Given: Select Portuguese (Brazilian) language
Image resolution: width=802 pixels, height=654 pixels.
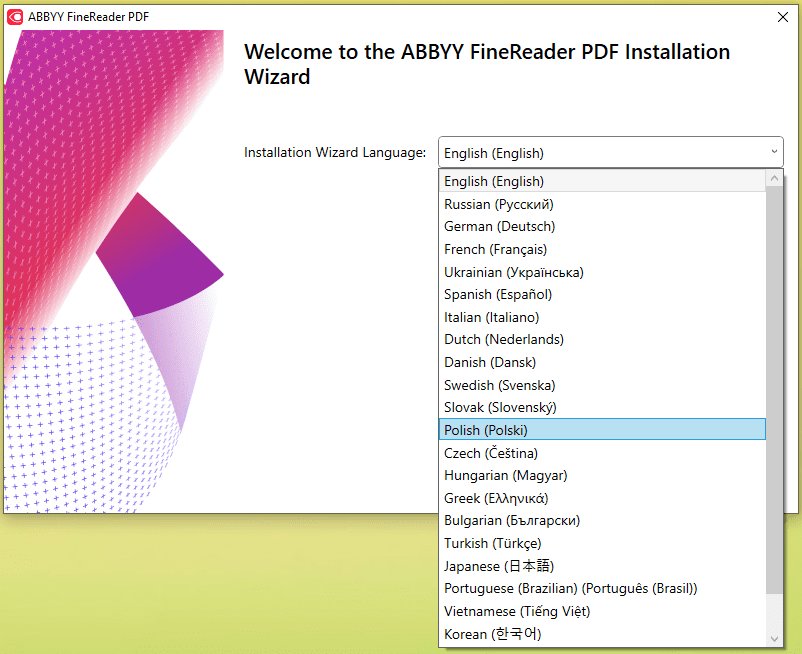Looking at the screenshot, I should pos(602,589).
